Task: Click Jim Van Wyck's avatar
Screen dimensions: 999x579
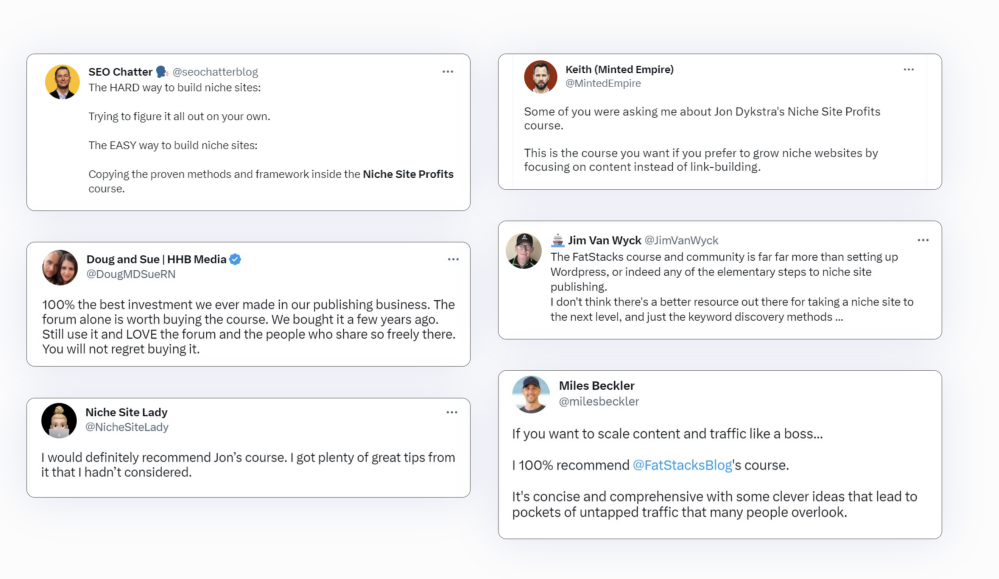Action: tap(523, 250)
